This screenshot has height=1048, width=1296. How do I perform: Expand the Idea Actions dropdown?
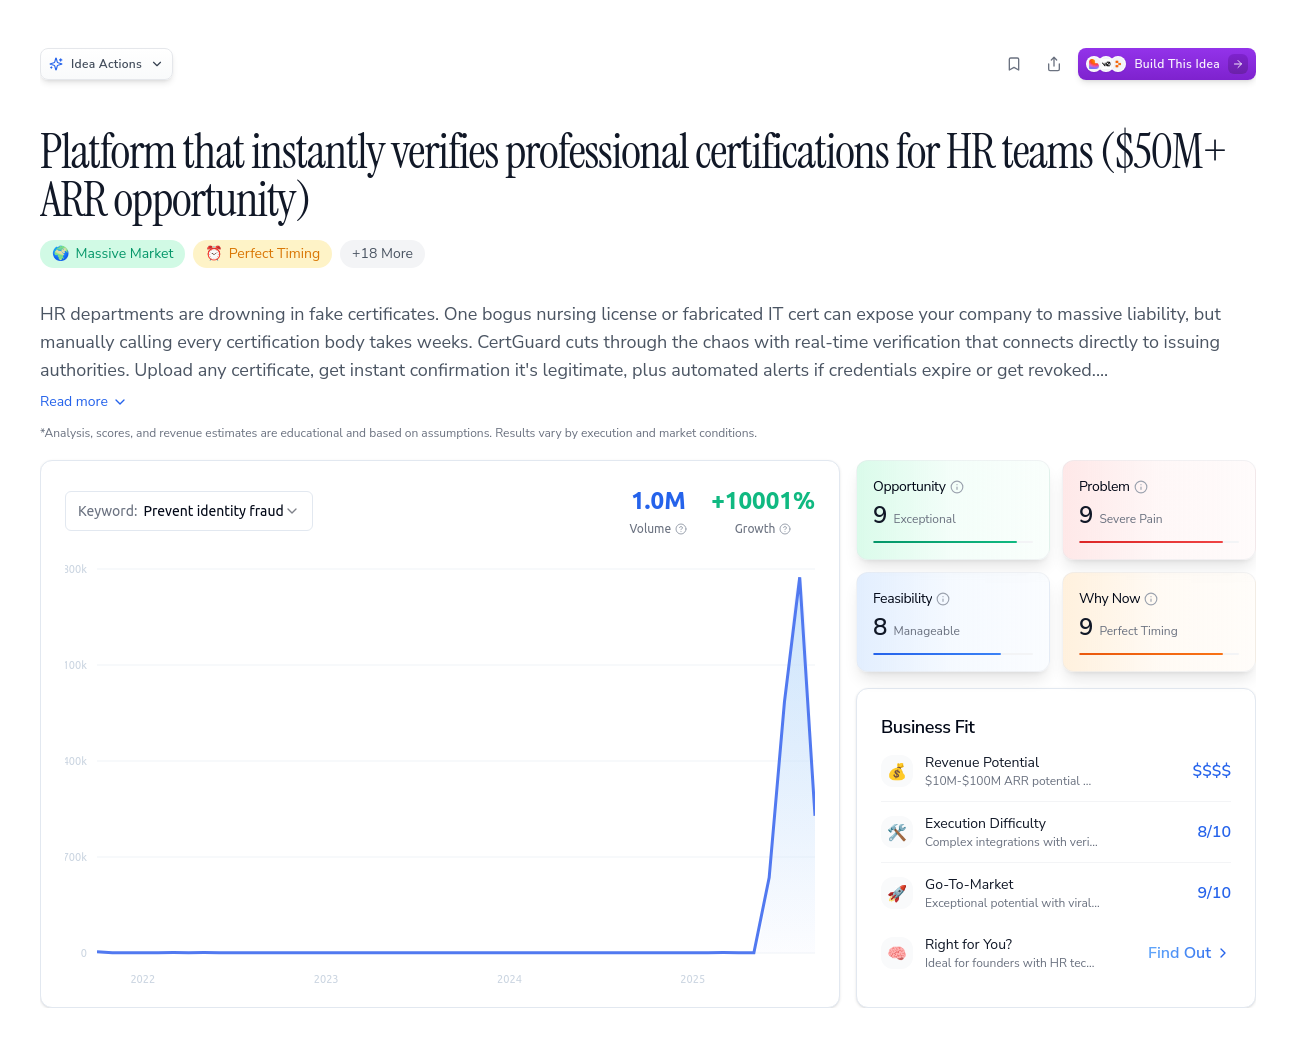tap(106, 63)
